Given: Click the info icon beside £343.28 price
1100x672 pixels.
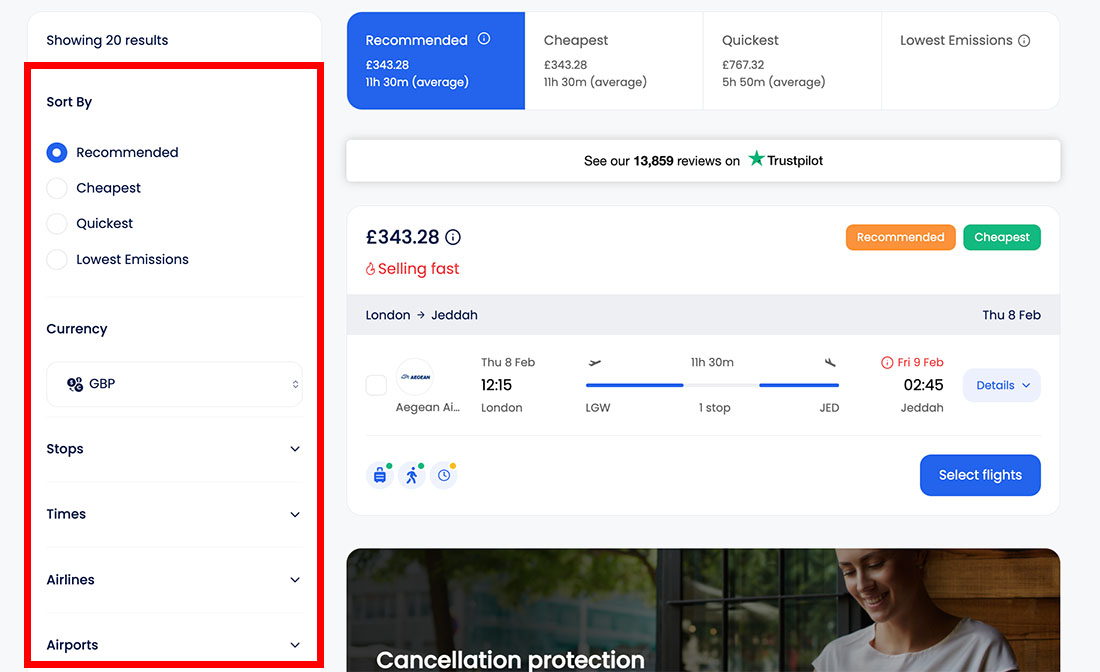Looking at the screenshot, I should (x=453, y=238).
